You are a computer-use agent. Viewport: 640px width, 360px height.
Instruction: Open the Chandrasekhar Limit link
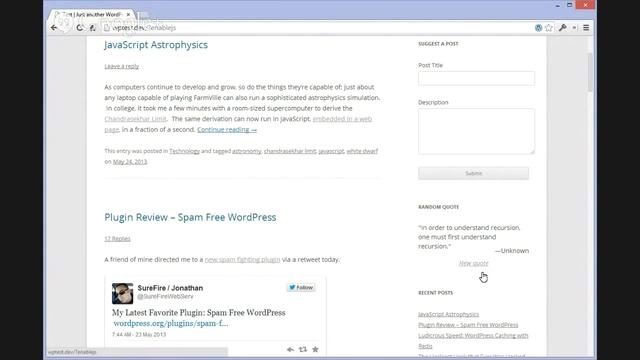coord(136,119)
